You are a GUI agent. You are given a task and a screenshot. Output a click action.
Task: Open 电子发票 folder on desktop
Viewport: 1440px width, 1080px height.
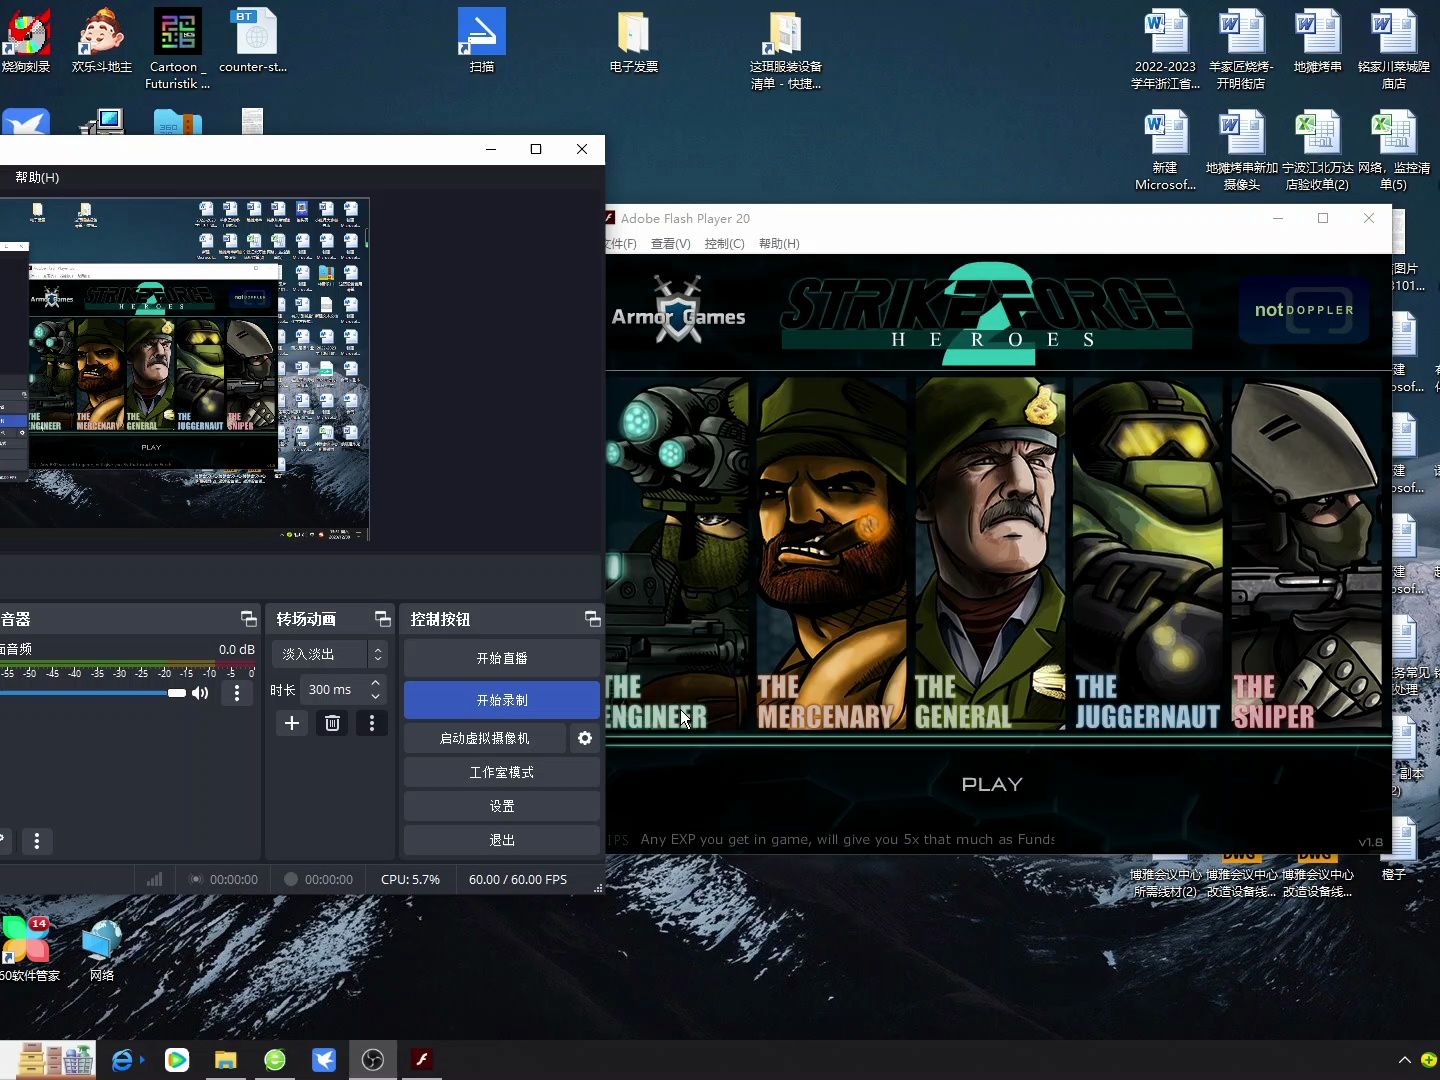[634, 41]
